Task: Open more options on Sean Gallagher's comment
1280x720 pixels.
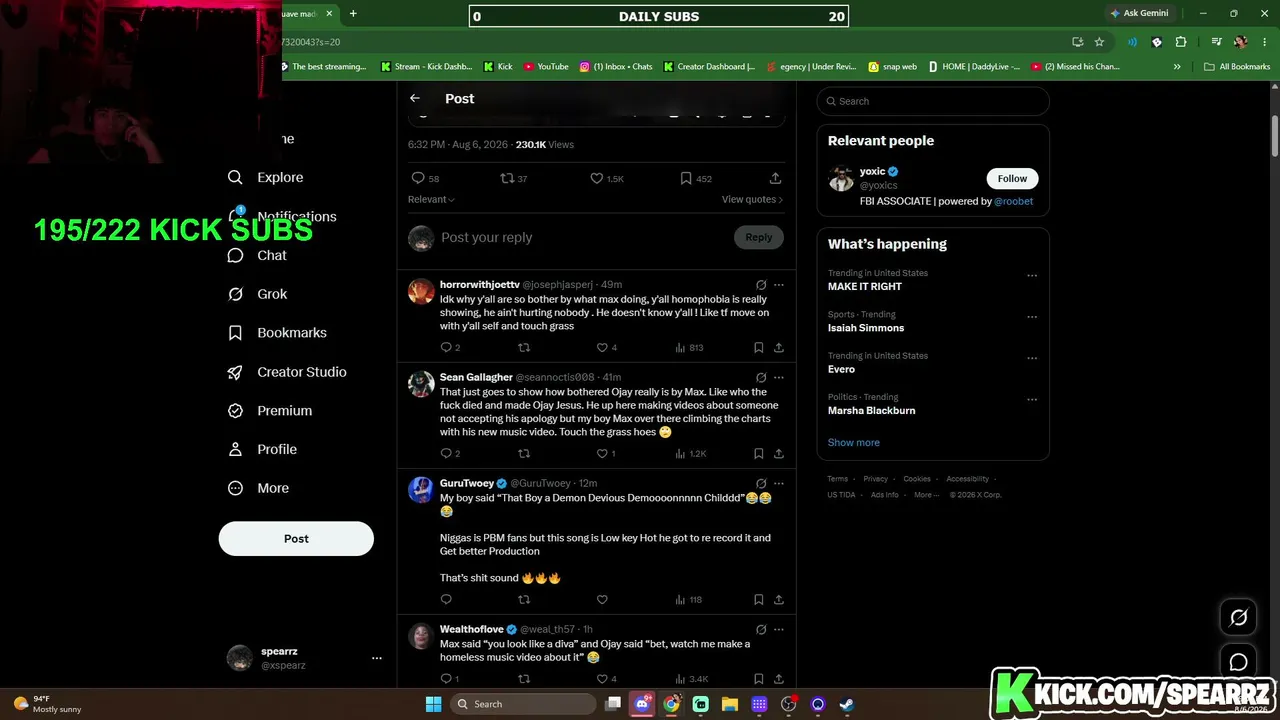Action: click(x=779, y=378)
